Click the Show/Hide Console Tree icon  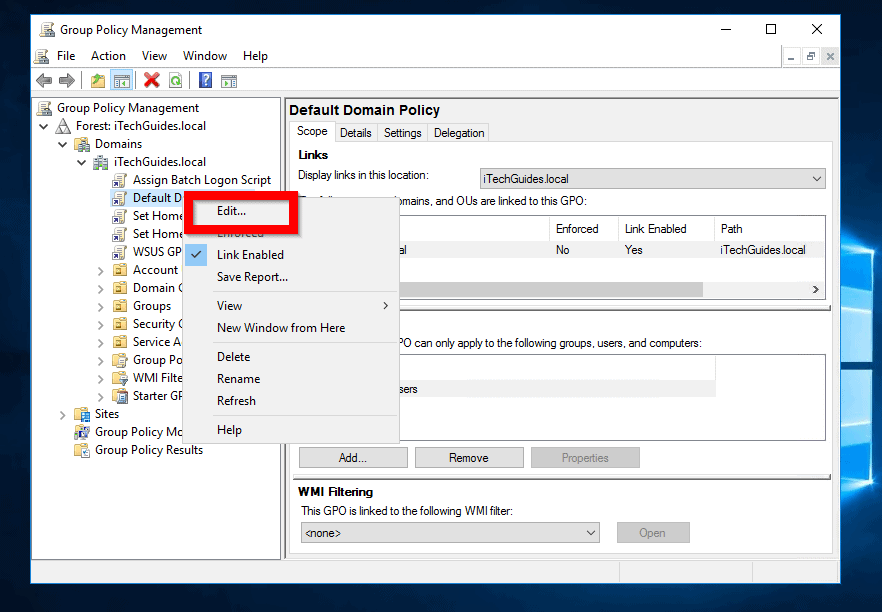pos(122,80)
